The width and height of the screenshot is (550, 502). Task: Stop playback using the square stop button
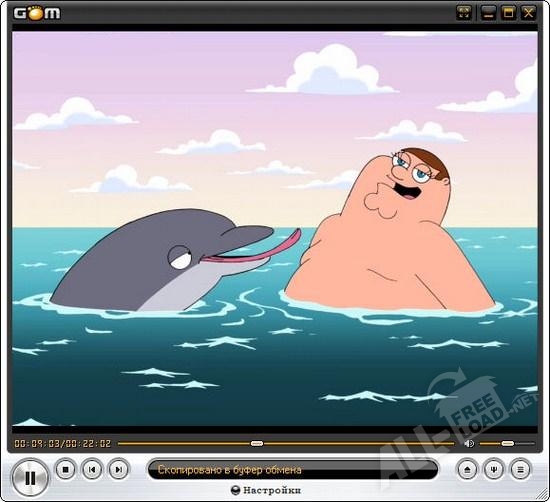point(66,469)
